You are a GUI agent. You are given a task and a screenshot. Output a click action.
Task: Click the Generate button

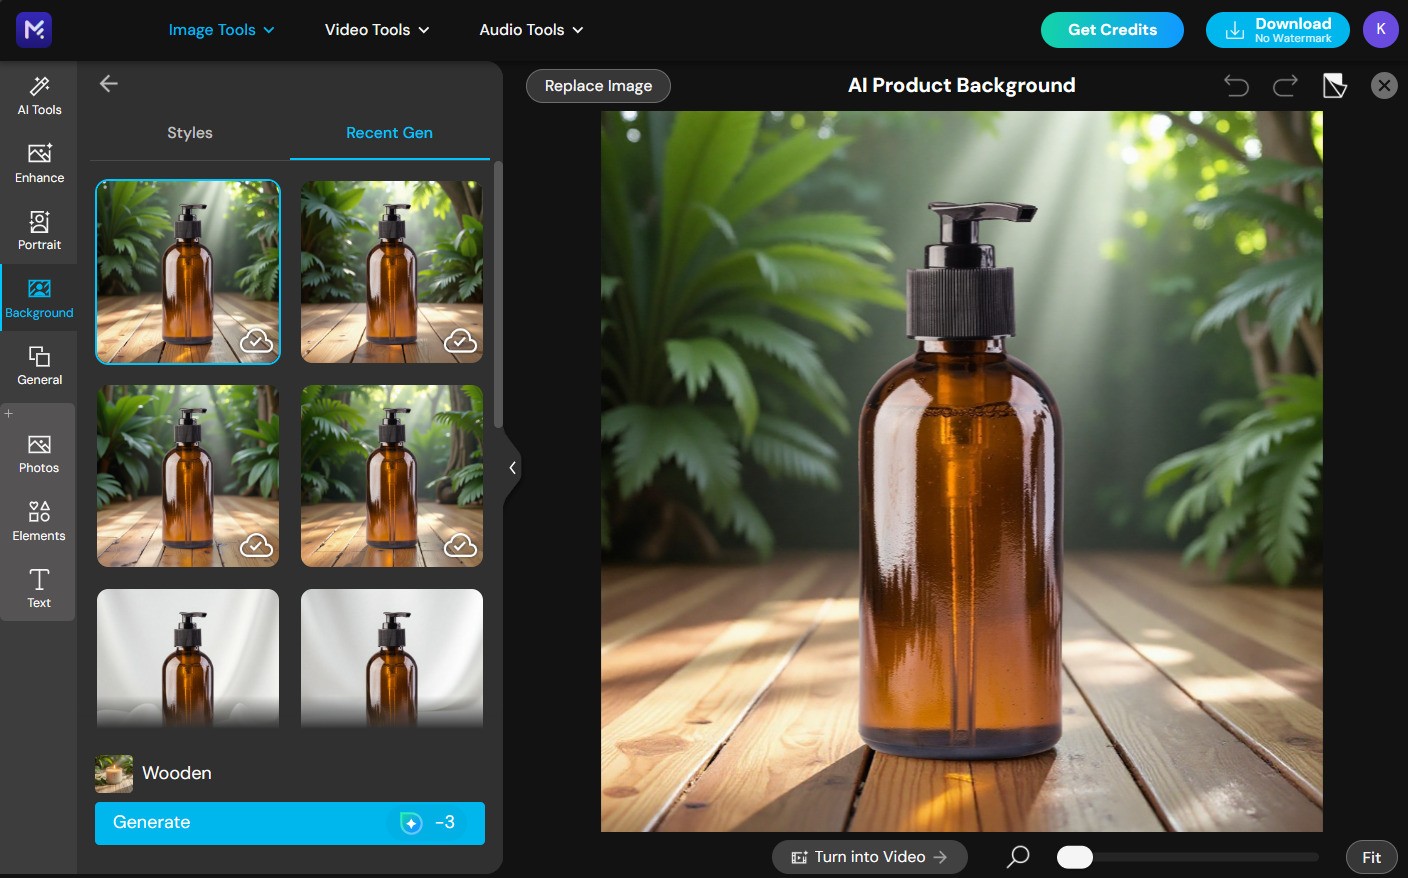tap(290, 822)
